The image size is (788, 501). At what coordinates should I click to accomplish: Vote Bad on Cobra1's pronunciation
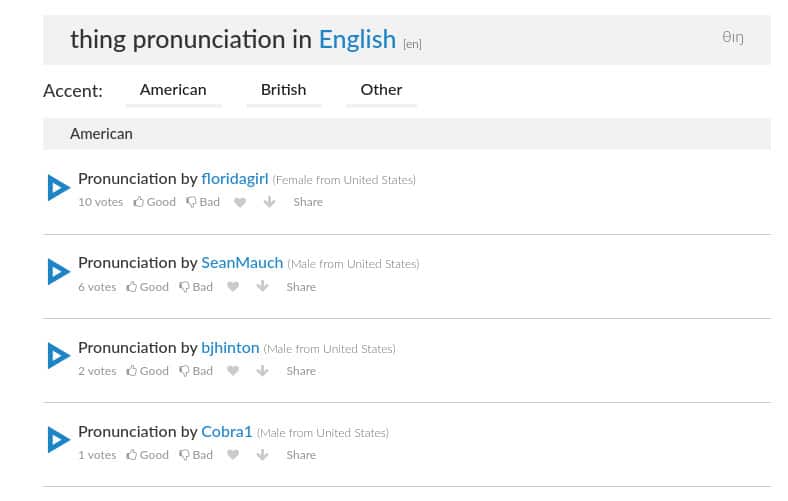196,455
